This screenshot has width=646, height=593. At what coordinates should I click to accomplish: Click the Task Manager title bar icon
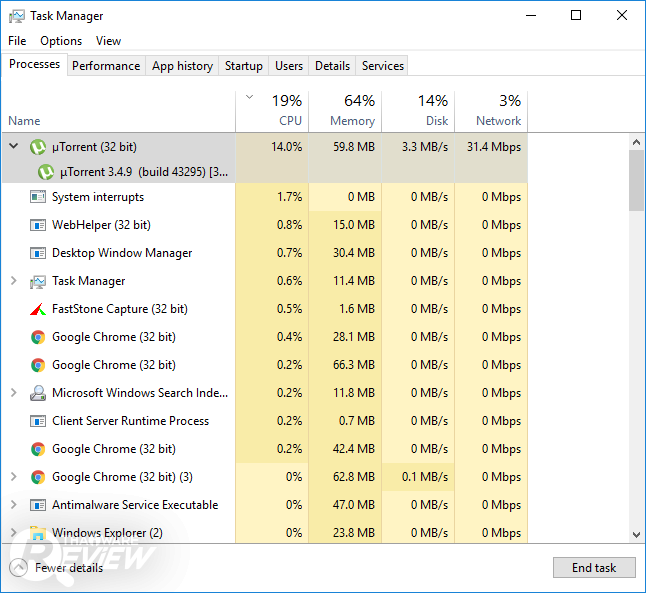[17, 16]
